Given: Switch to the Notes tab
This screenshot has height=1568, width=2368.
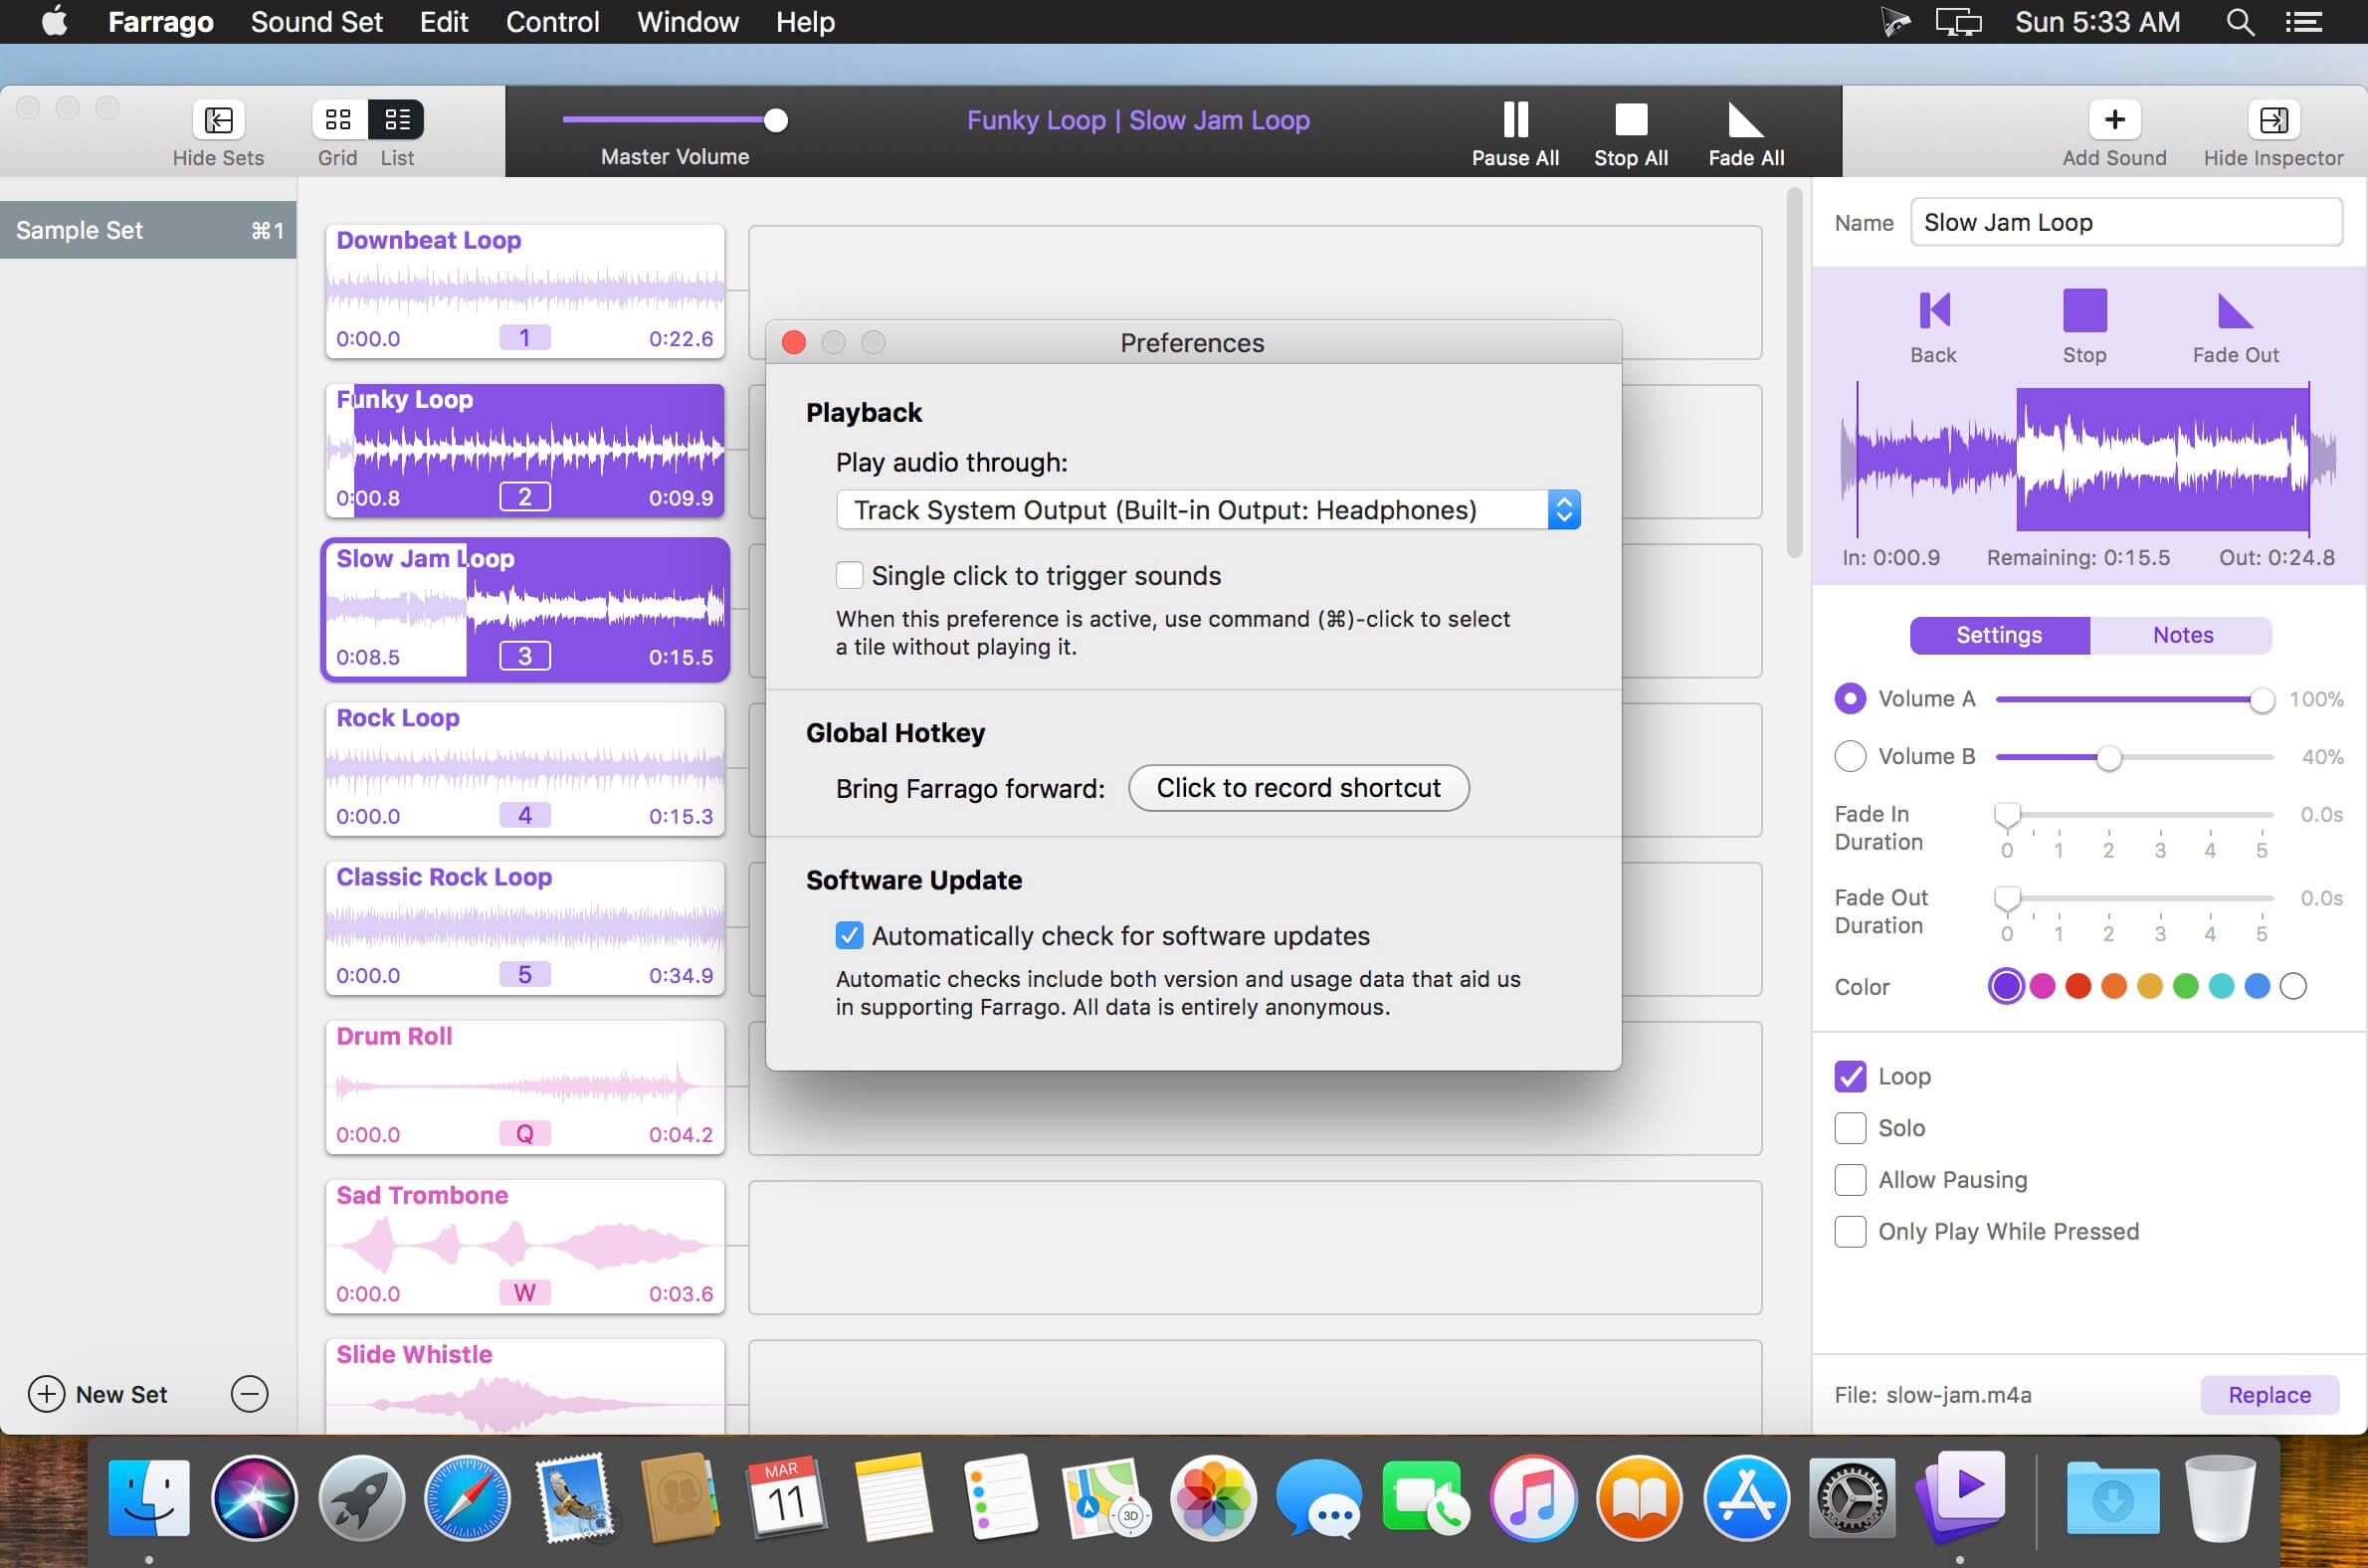Looking at the screenshot, I should (2182, 635).
